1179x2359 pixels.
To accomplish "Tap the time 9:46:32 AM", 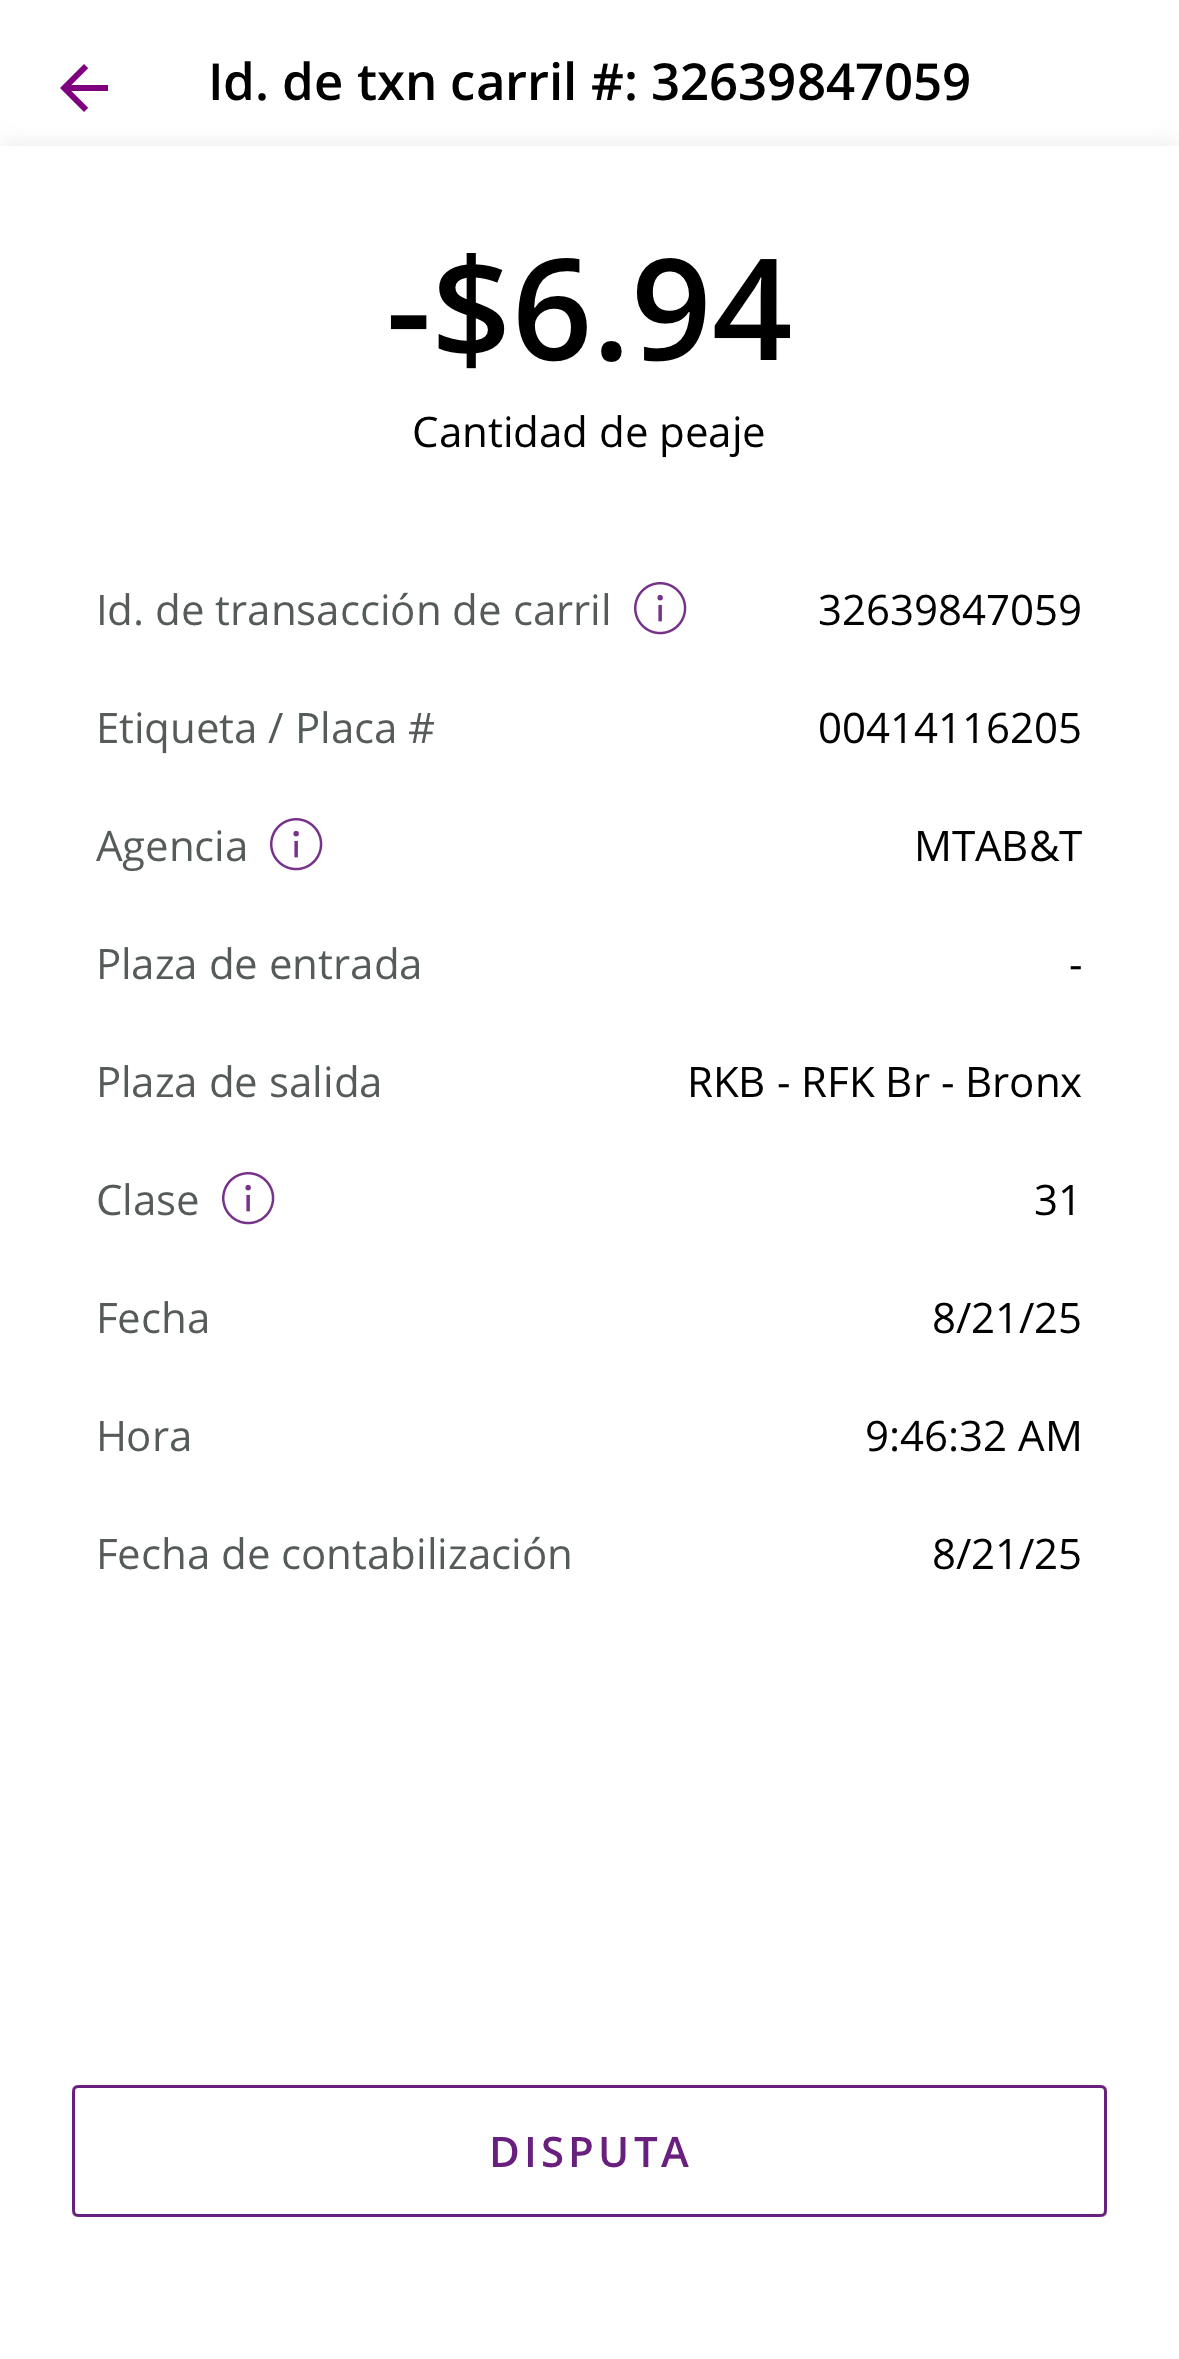I will pyautogui.click(x=973, y=1437).
